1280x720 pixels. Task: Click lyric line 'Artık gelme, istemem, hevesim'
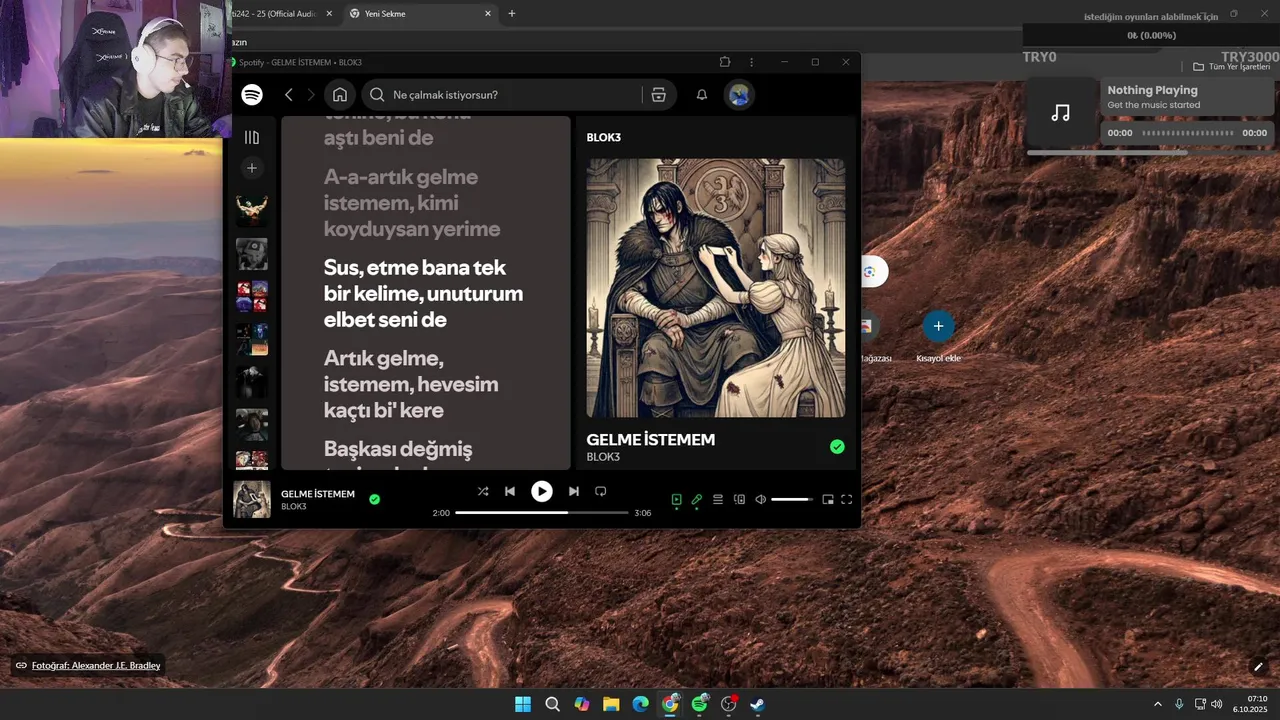411,384
